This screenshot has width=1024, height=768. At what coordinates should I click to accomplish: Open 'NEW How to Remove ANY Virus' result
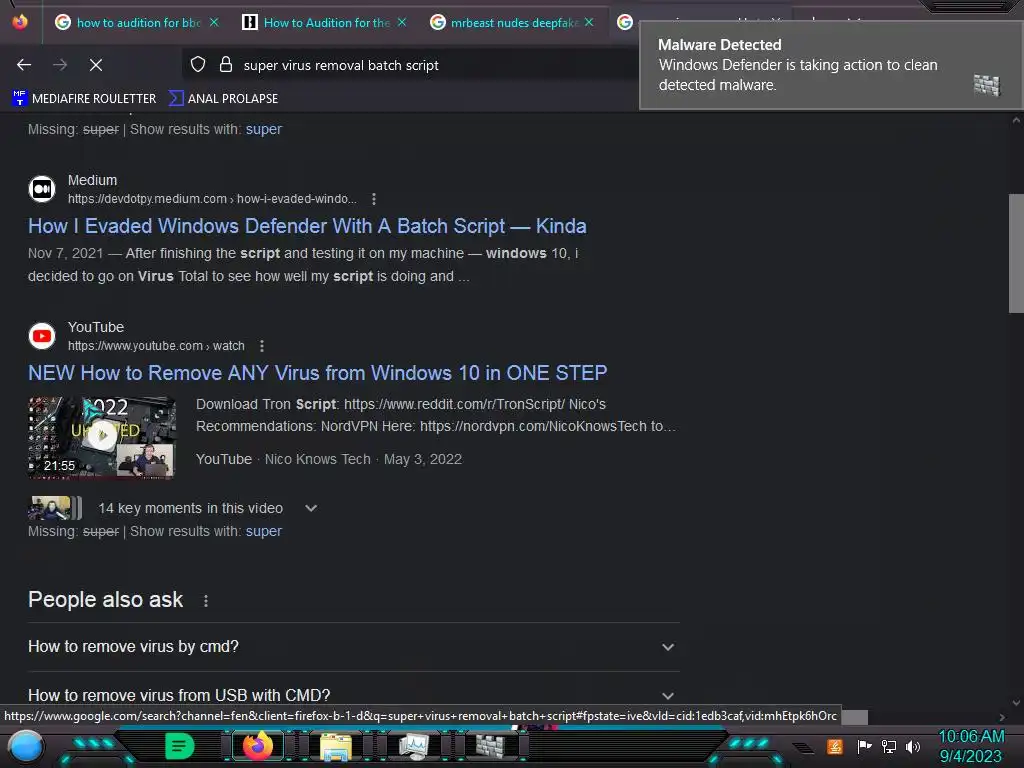(317, 373)
